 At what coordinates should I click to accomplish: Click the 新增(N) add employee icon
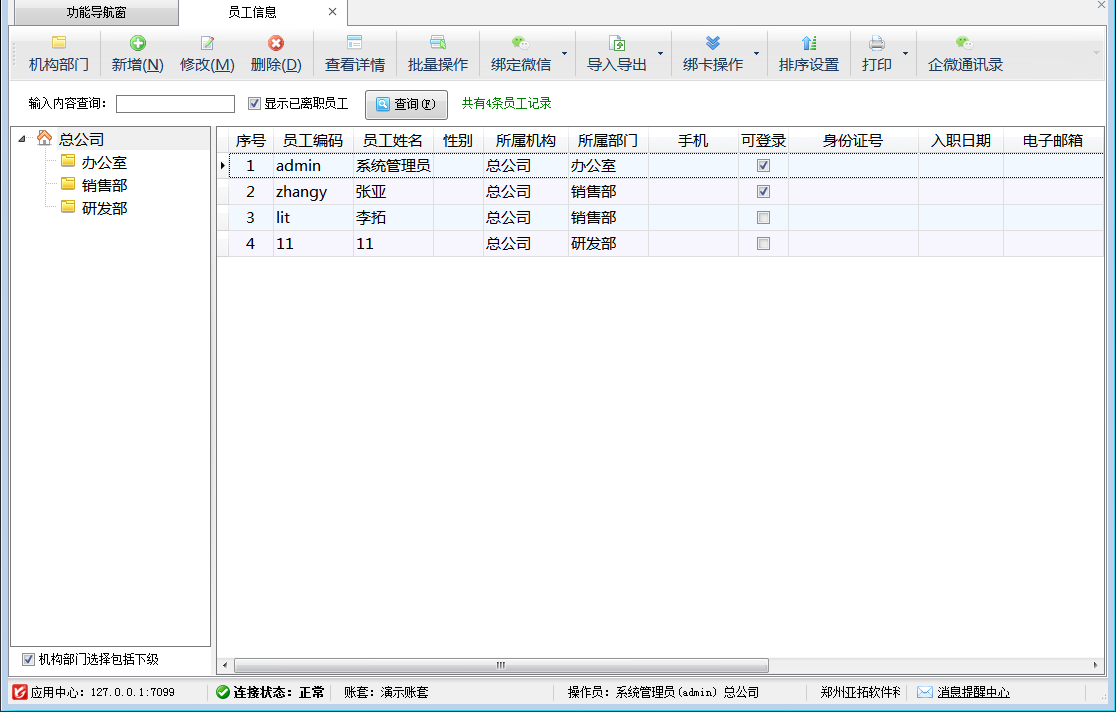point(138,43)
